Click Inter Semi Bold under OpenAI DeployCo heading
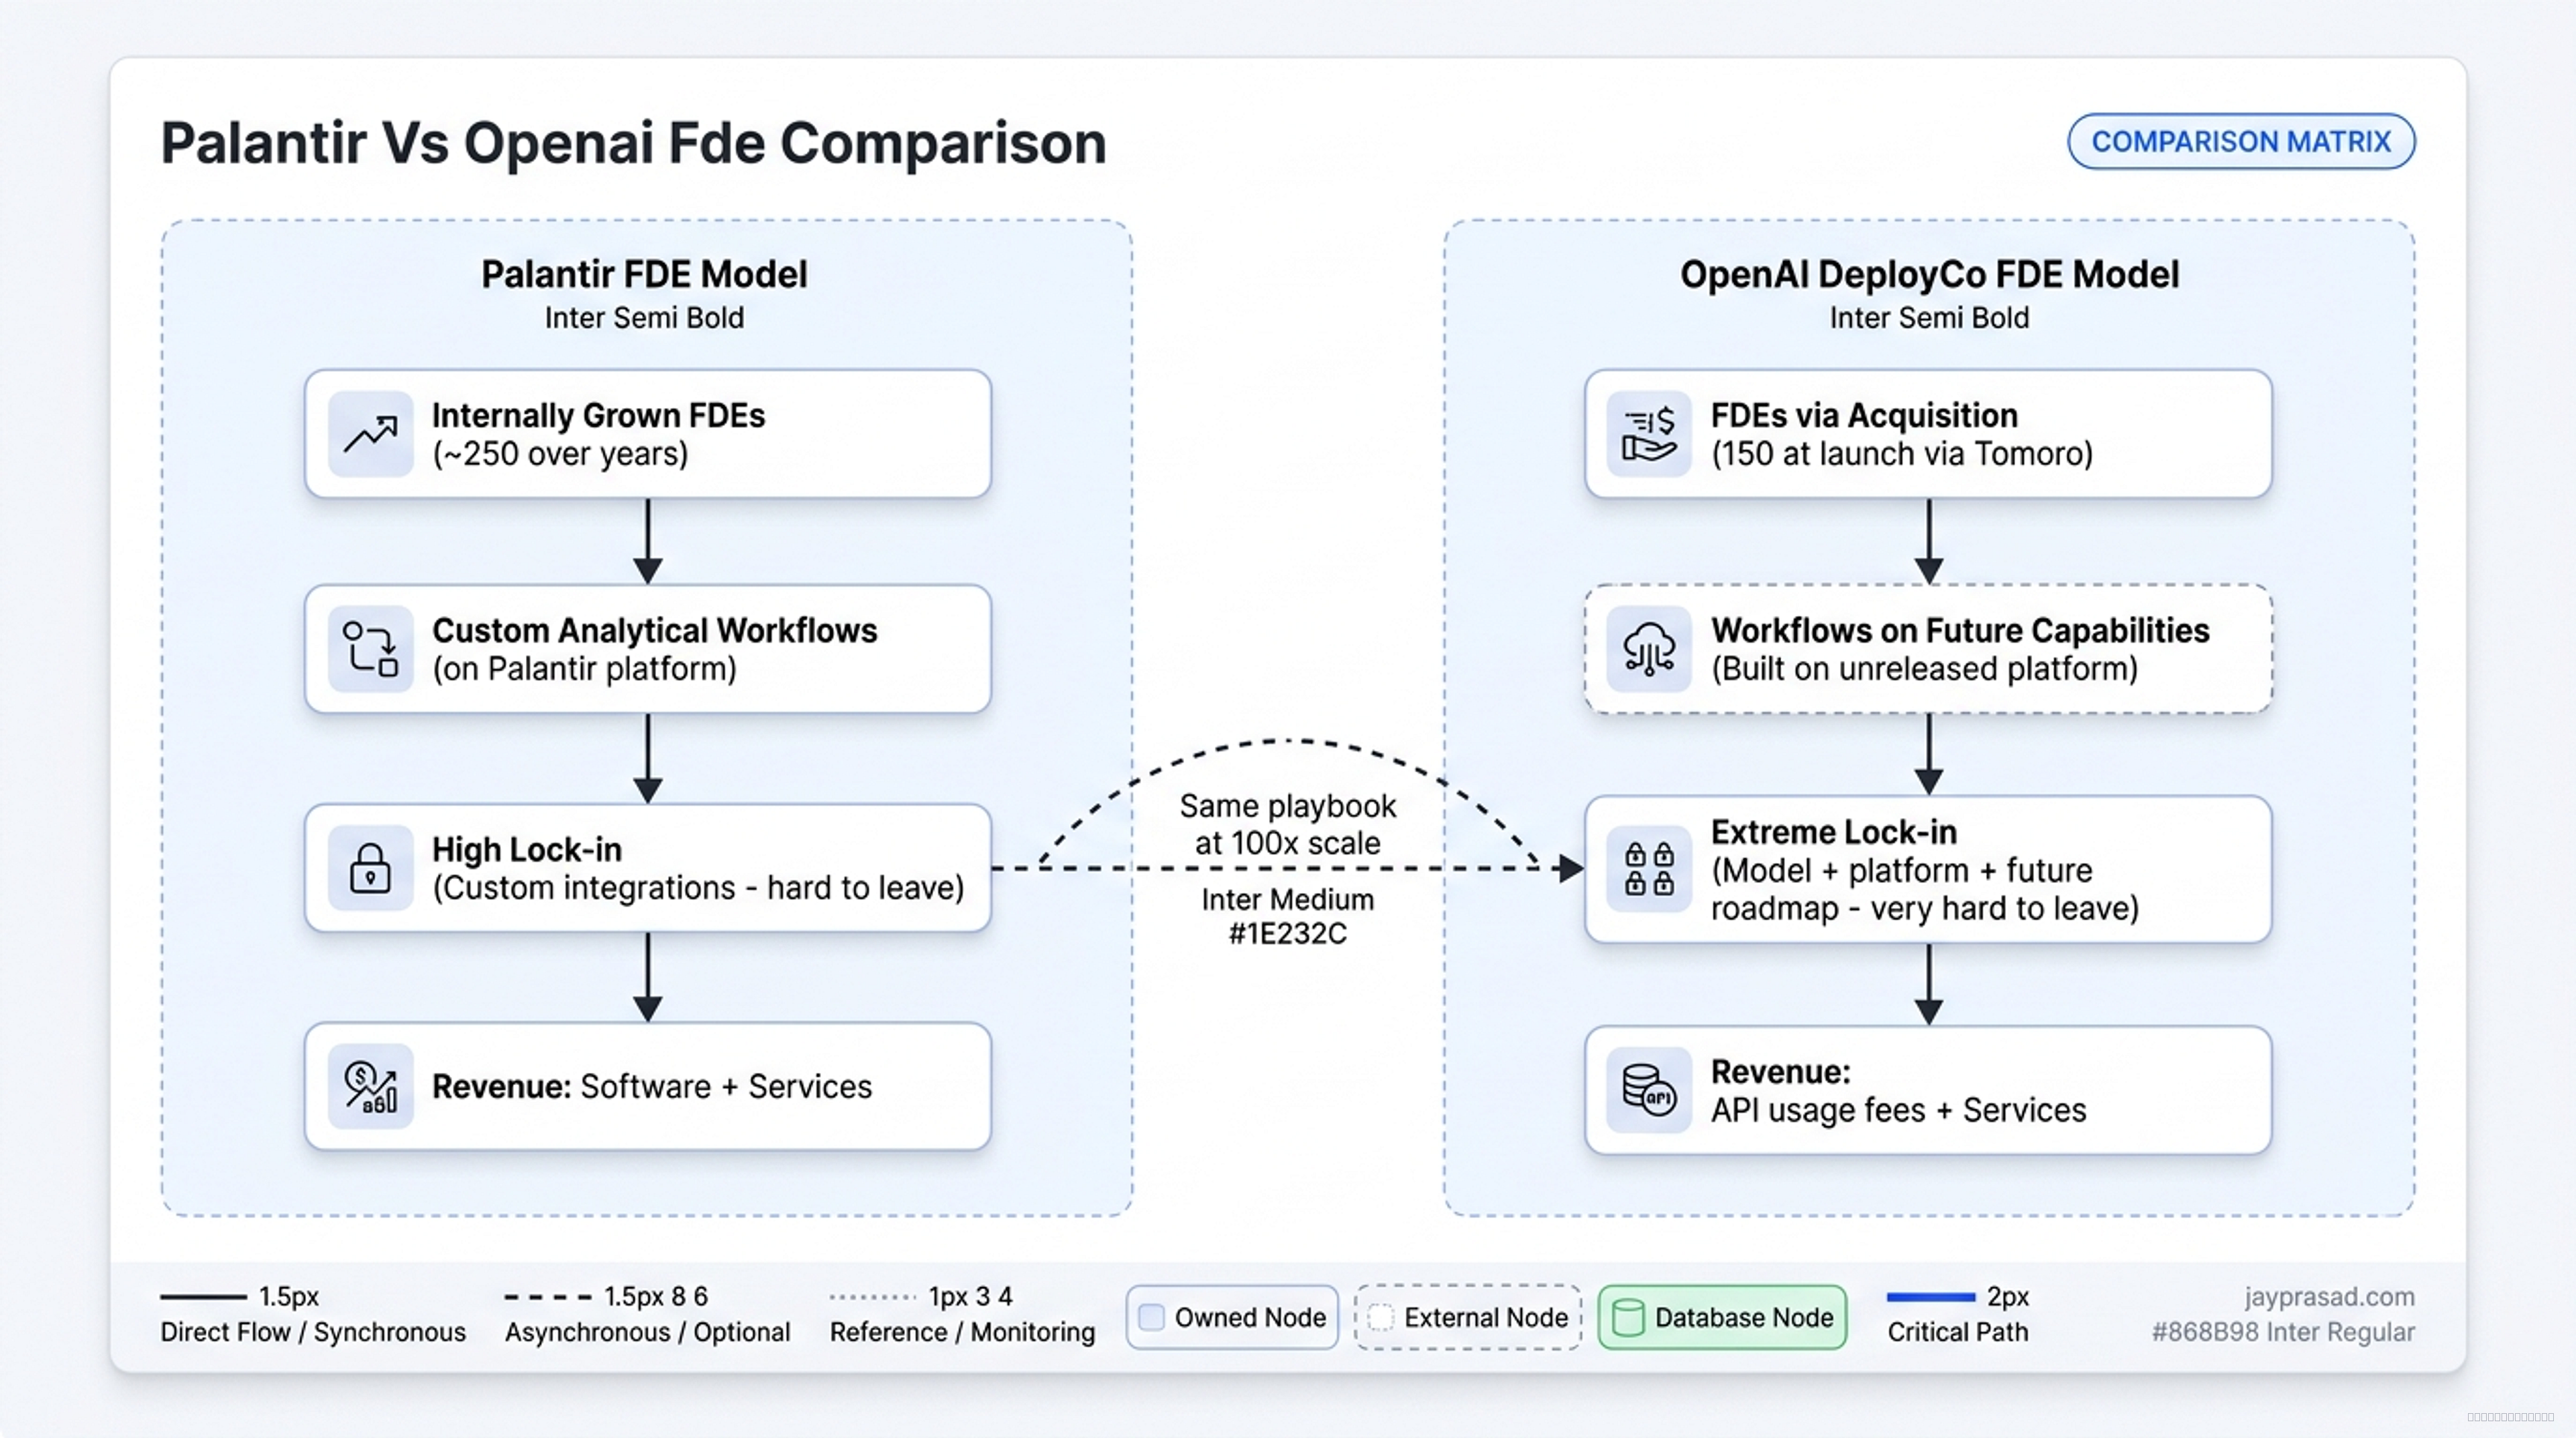The height and width of the screenshot is (1438, 2576). pos(1929,318)
